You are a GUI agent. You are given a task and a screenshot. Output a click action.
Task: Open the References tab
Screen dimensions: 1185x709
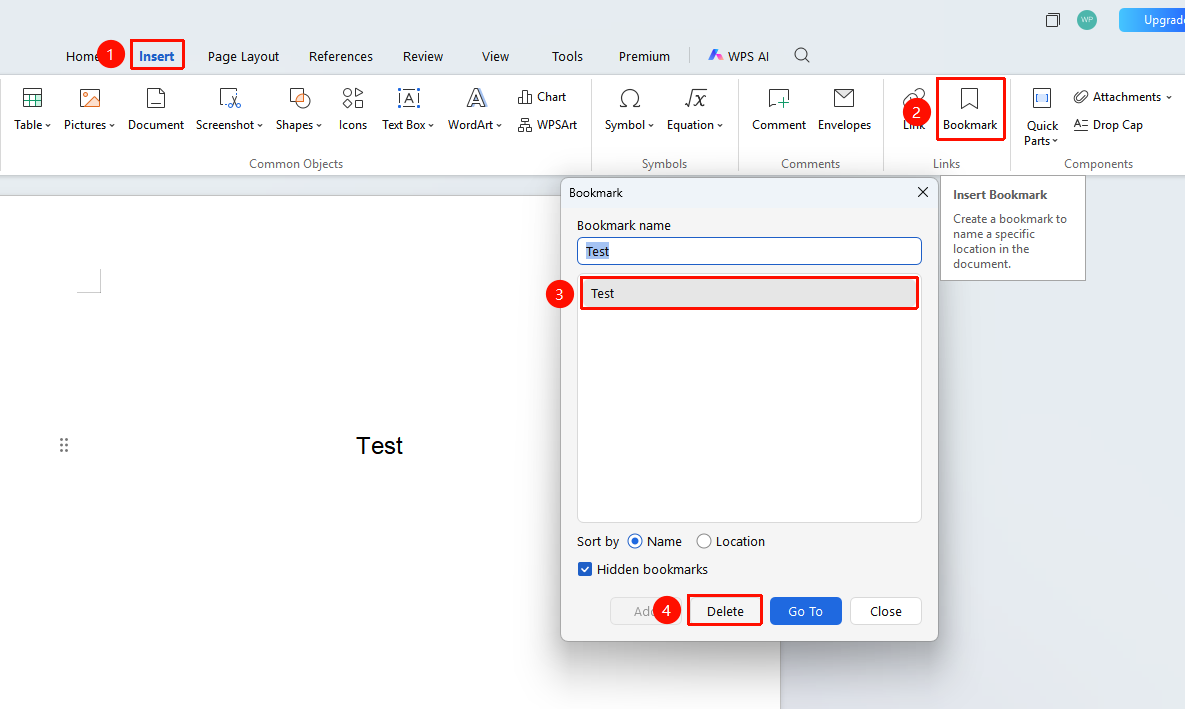point(341,56)
